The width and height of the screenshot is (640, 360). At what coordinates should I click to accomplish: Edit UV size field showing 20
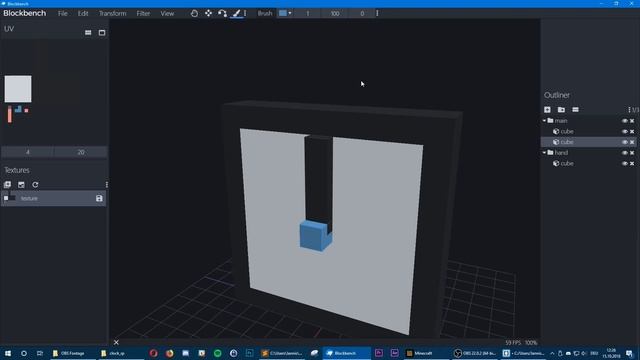[81, 152]
